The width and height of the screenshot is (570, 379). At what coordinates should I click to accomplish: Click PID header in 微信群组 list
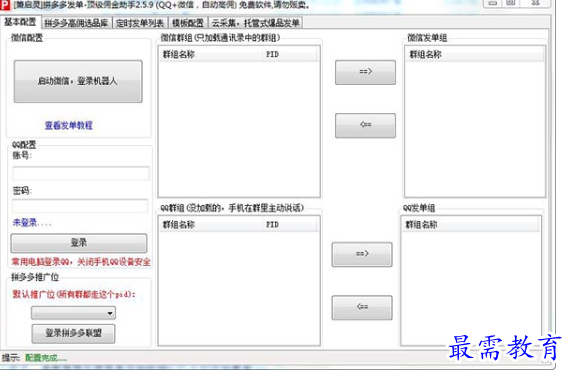290,55
